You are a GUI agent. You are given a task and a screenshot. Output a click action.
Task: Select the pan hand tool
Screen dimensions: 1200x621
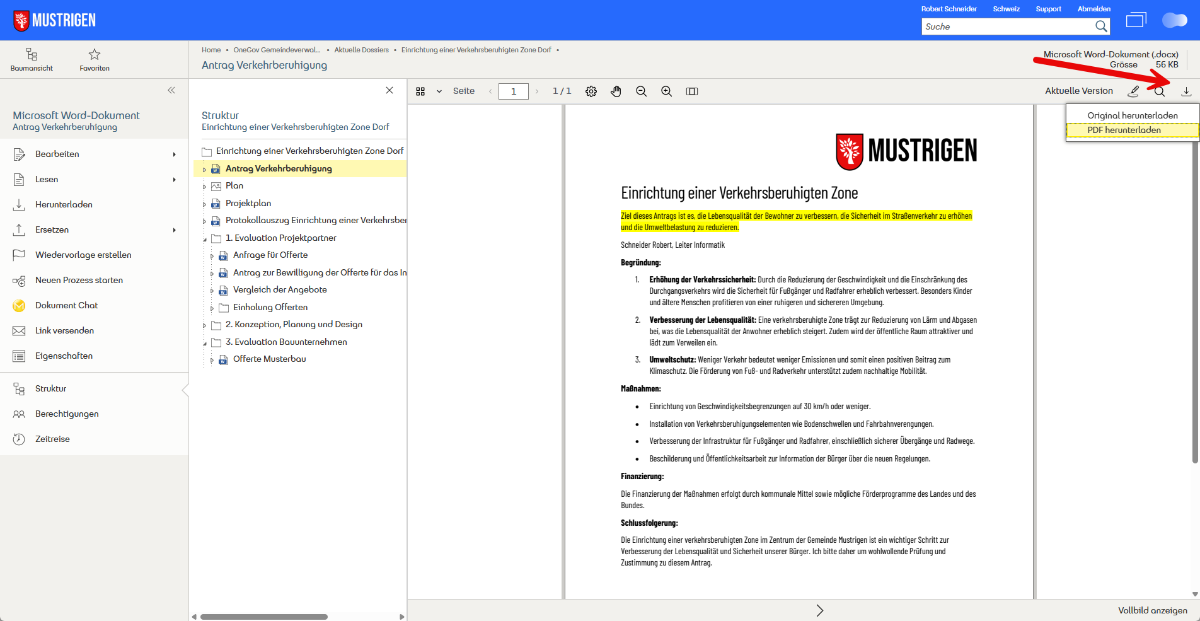click(616, 91)
